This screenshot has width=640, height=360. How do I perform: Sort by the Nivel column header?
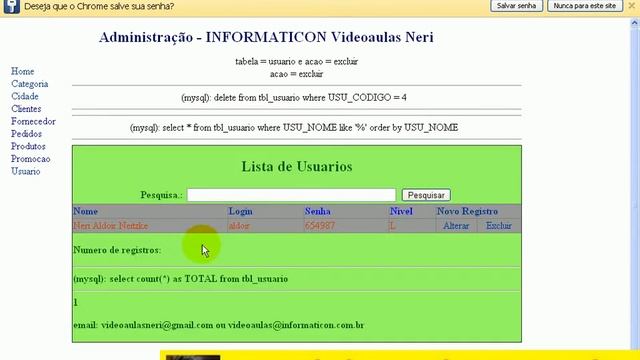point(401,211)
